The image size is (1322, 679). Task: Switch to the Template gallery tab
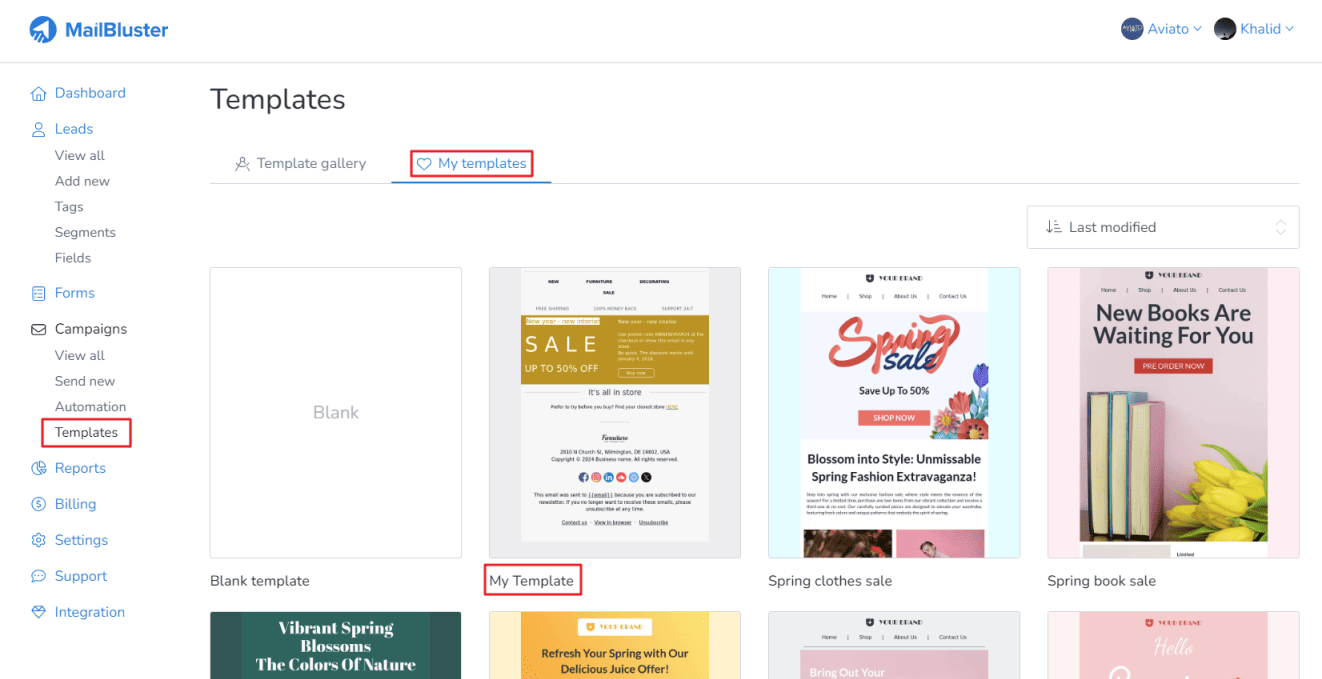tap(300, 164)
